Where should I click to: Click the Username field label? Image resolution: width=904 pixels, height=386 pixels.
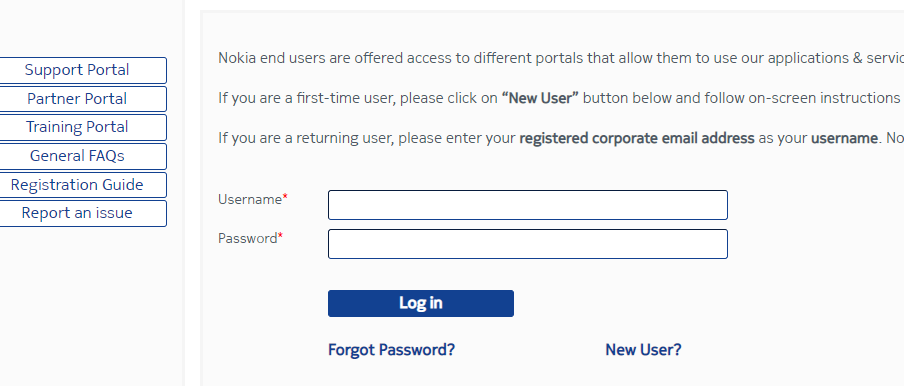[250, 199]
